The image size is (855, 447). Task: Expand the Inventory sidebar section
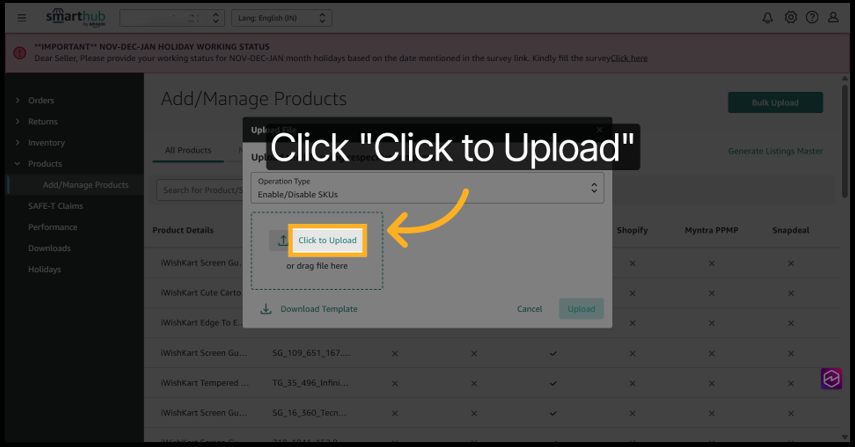tap(46, 143)
